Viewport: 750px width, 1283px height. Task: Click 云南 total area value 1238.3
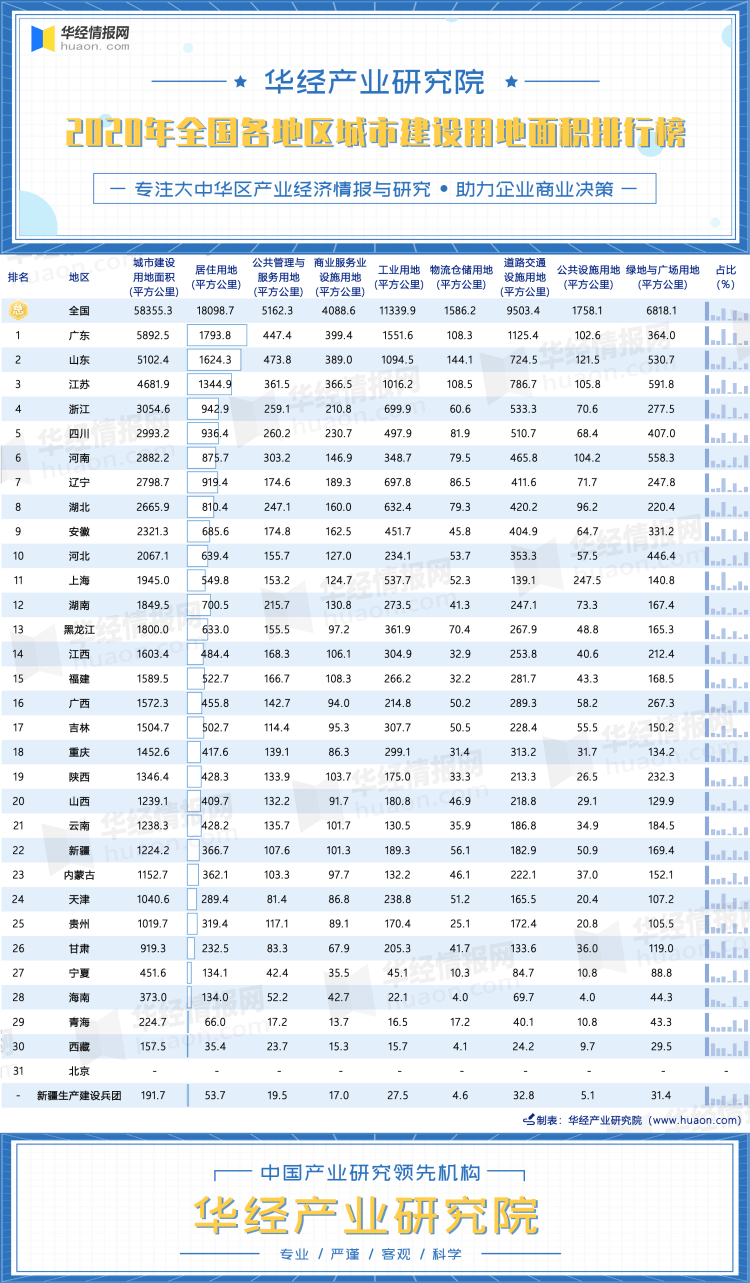(x=153, y=825)
